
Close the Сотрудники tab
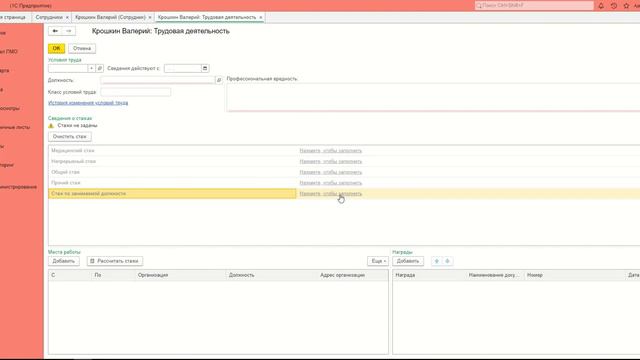click(67, 17)
